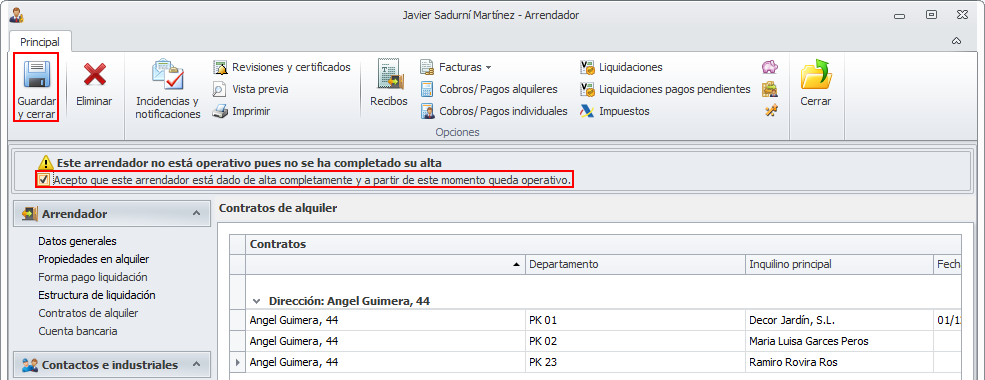This screenshot has width=985, height=380.
Task: Open Estructura de liquidación section
Action: pyautogui.click(x=97, y=295)
